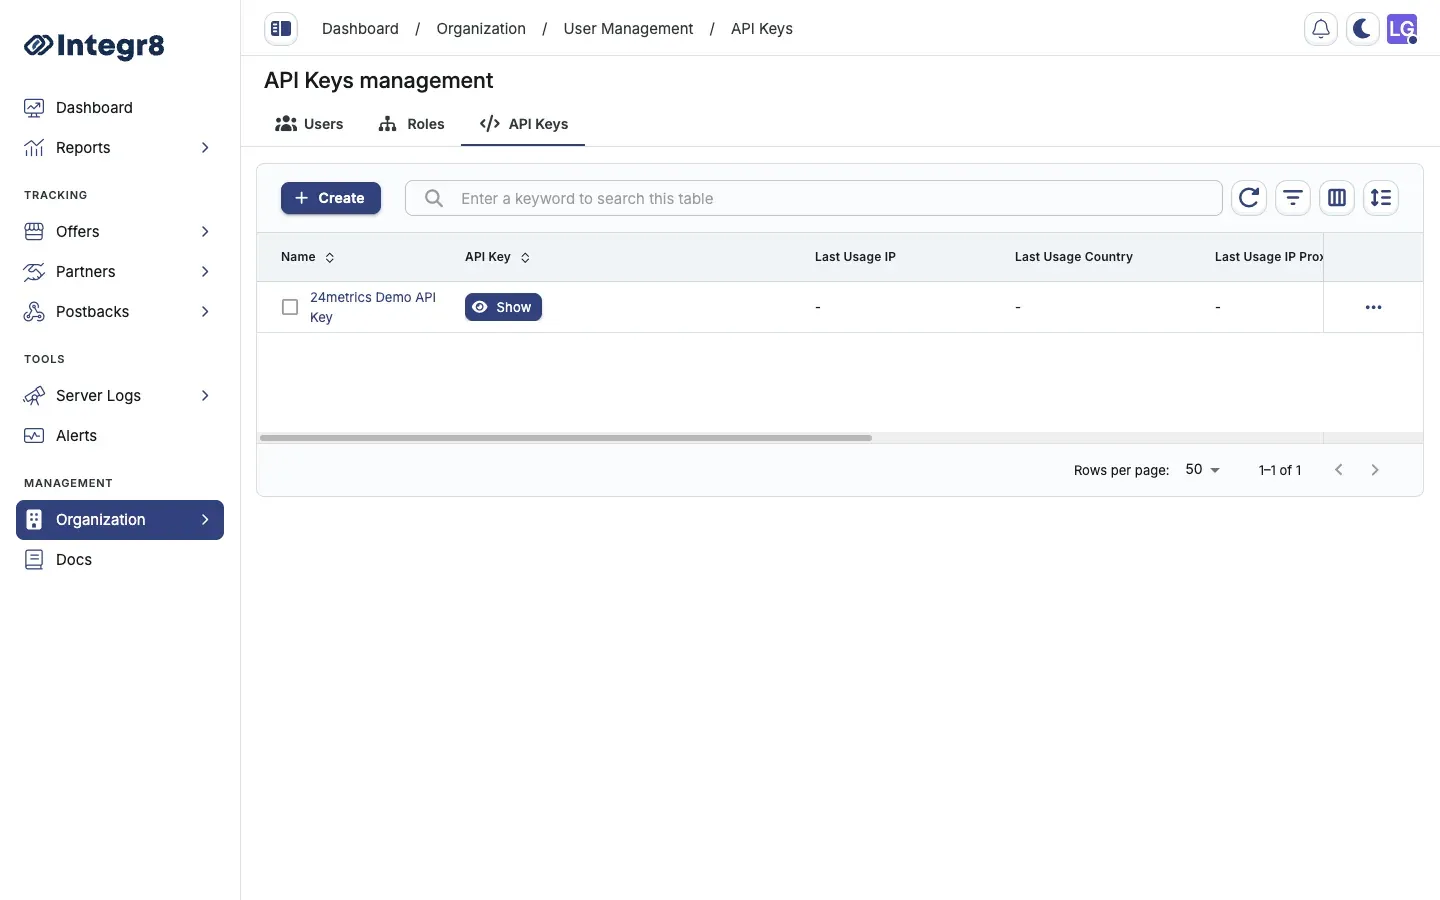
Task: Expand Organization submenu chevron
Action: 205,520
